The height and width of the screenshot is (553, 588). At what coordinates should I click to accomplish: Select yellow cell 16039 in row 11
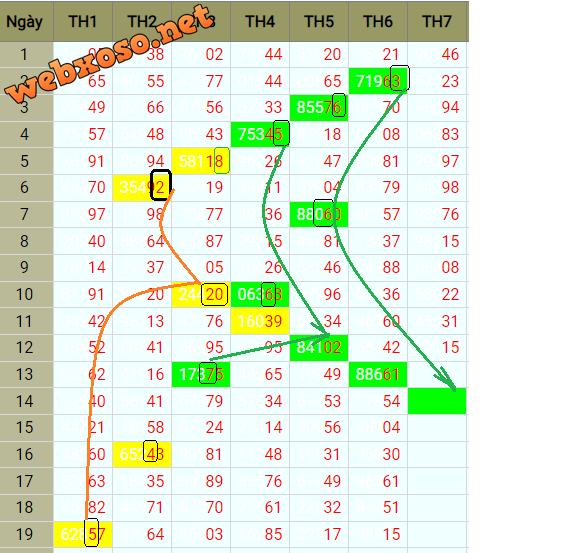click(260, 321)
